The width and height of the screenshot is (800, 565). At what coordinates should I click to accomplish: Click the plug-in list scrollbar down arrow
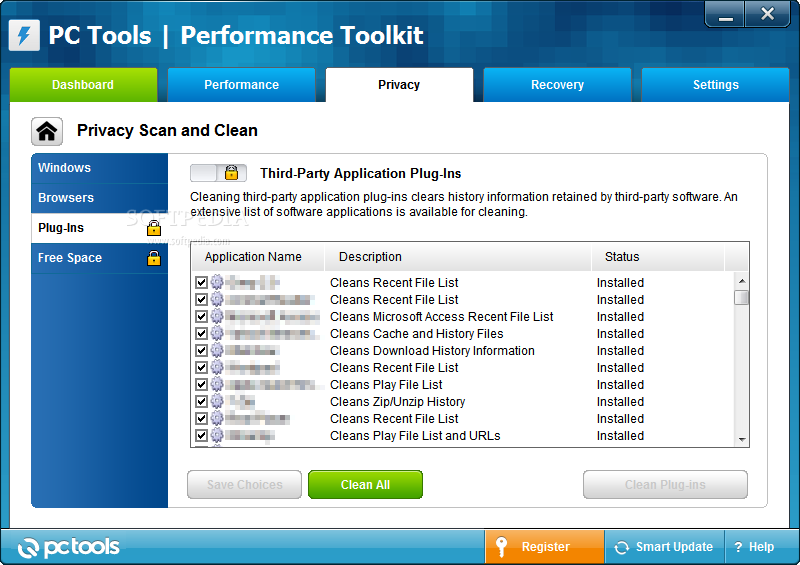tap(742, 439)
